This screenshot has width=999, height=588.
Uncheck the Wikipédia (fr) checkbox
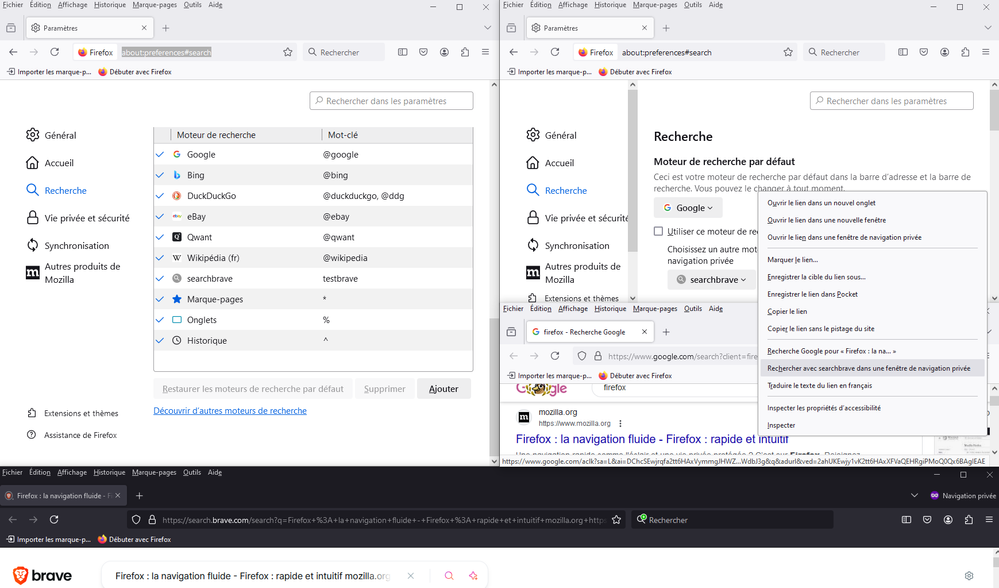[160, 258]
